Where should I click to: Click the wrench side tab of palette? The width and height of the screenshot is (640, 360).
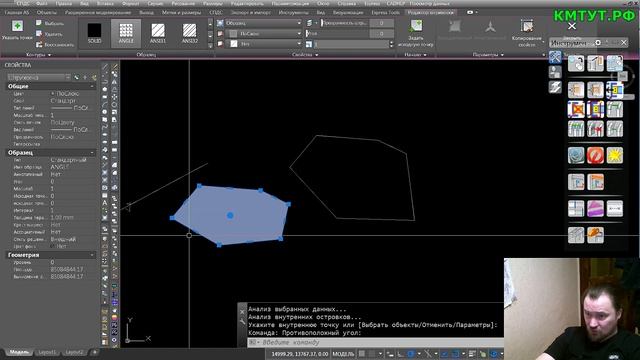point(555,57)
